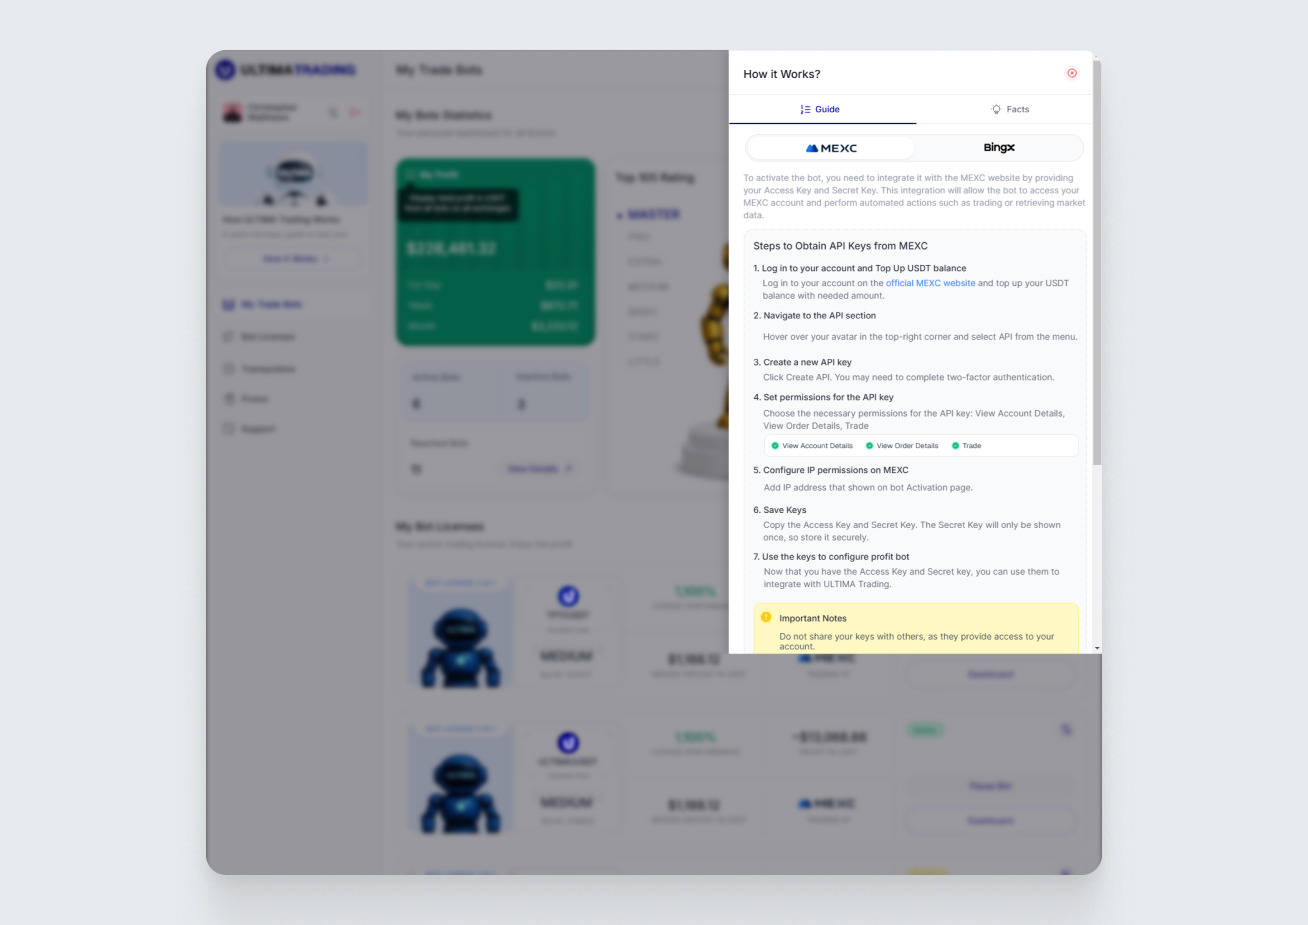
Task: Click the View Order Details permission dot
Action: 869,446
